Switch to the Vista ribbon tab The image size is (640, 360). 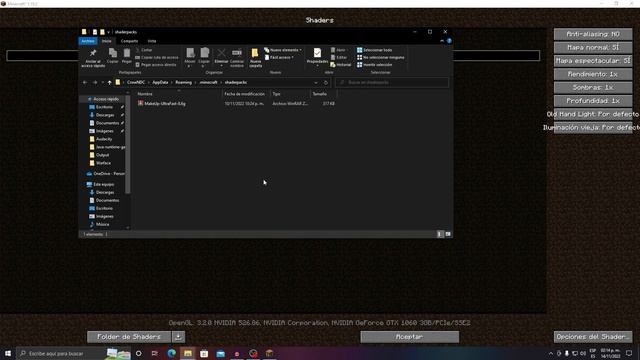click(x=152, y=41)
